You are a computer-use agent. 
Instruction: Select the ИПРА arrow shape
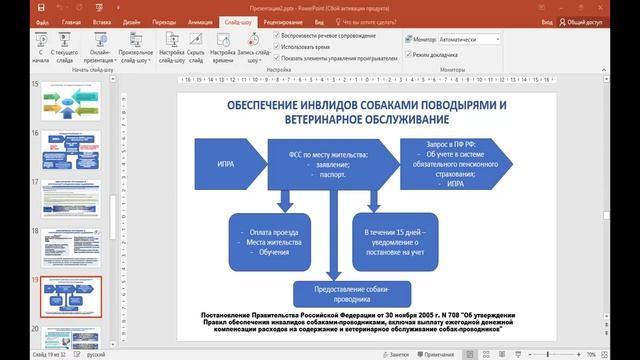click(231, 164)
